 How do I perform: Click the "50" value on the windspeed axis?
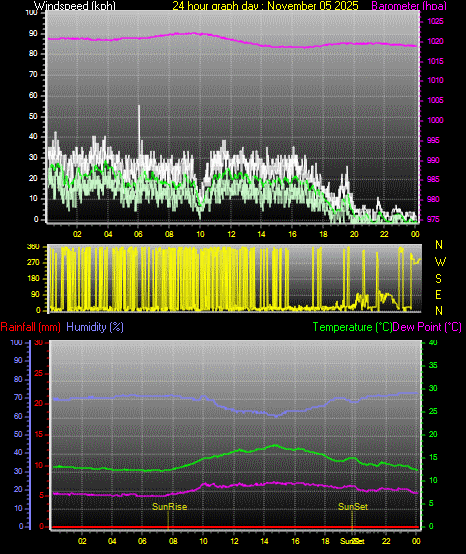pos(33,116)
